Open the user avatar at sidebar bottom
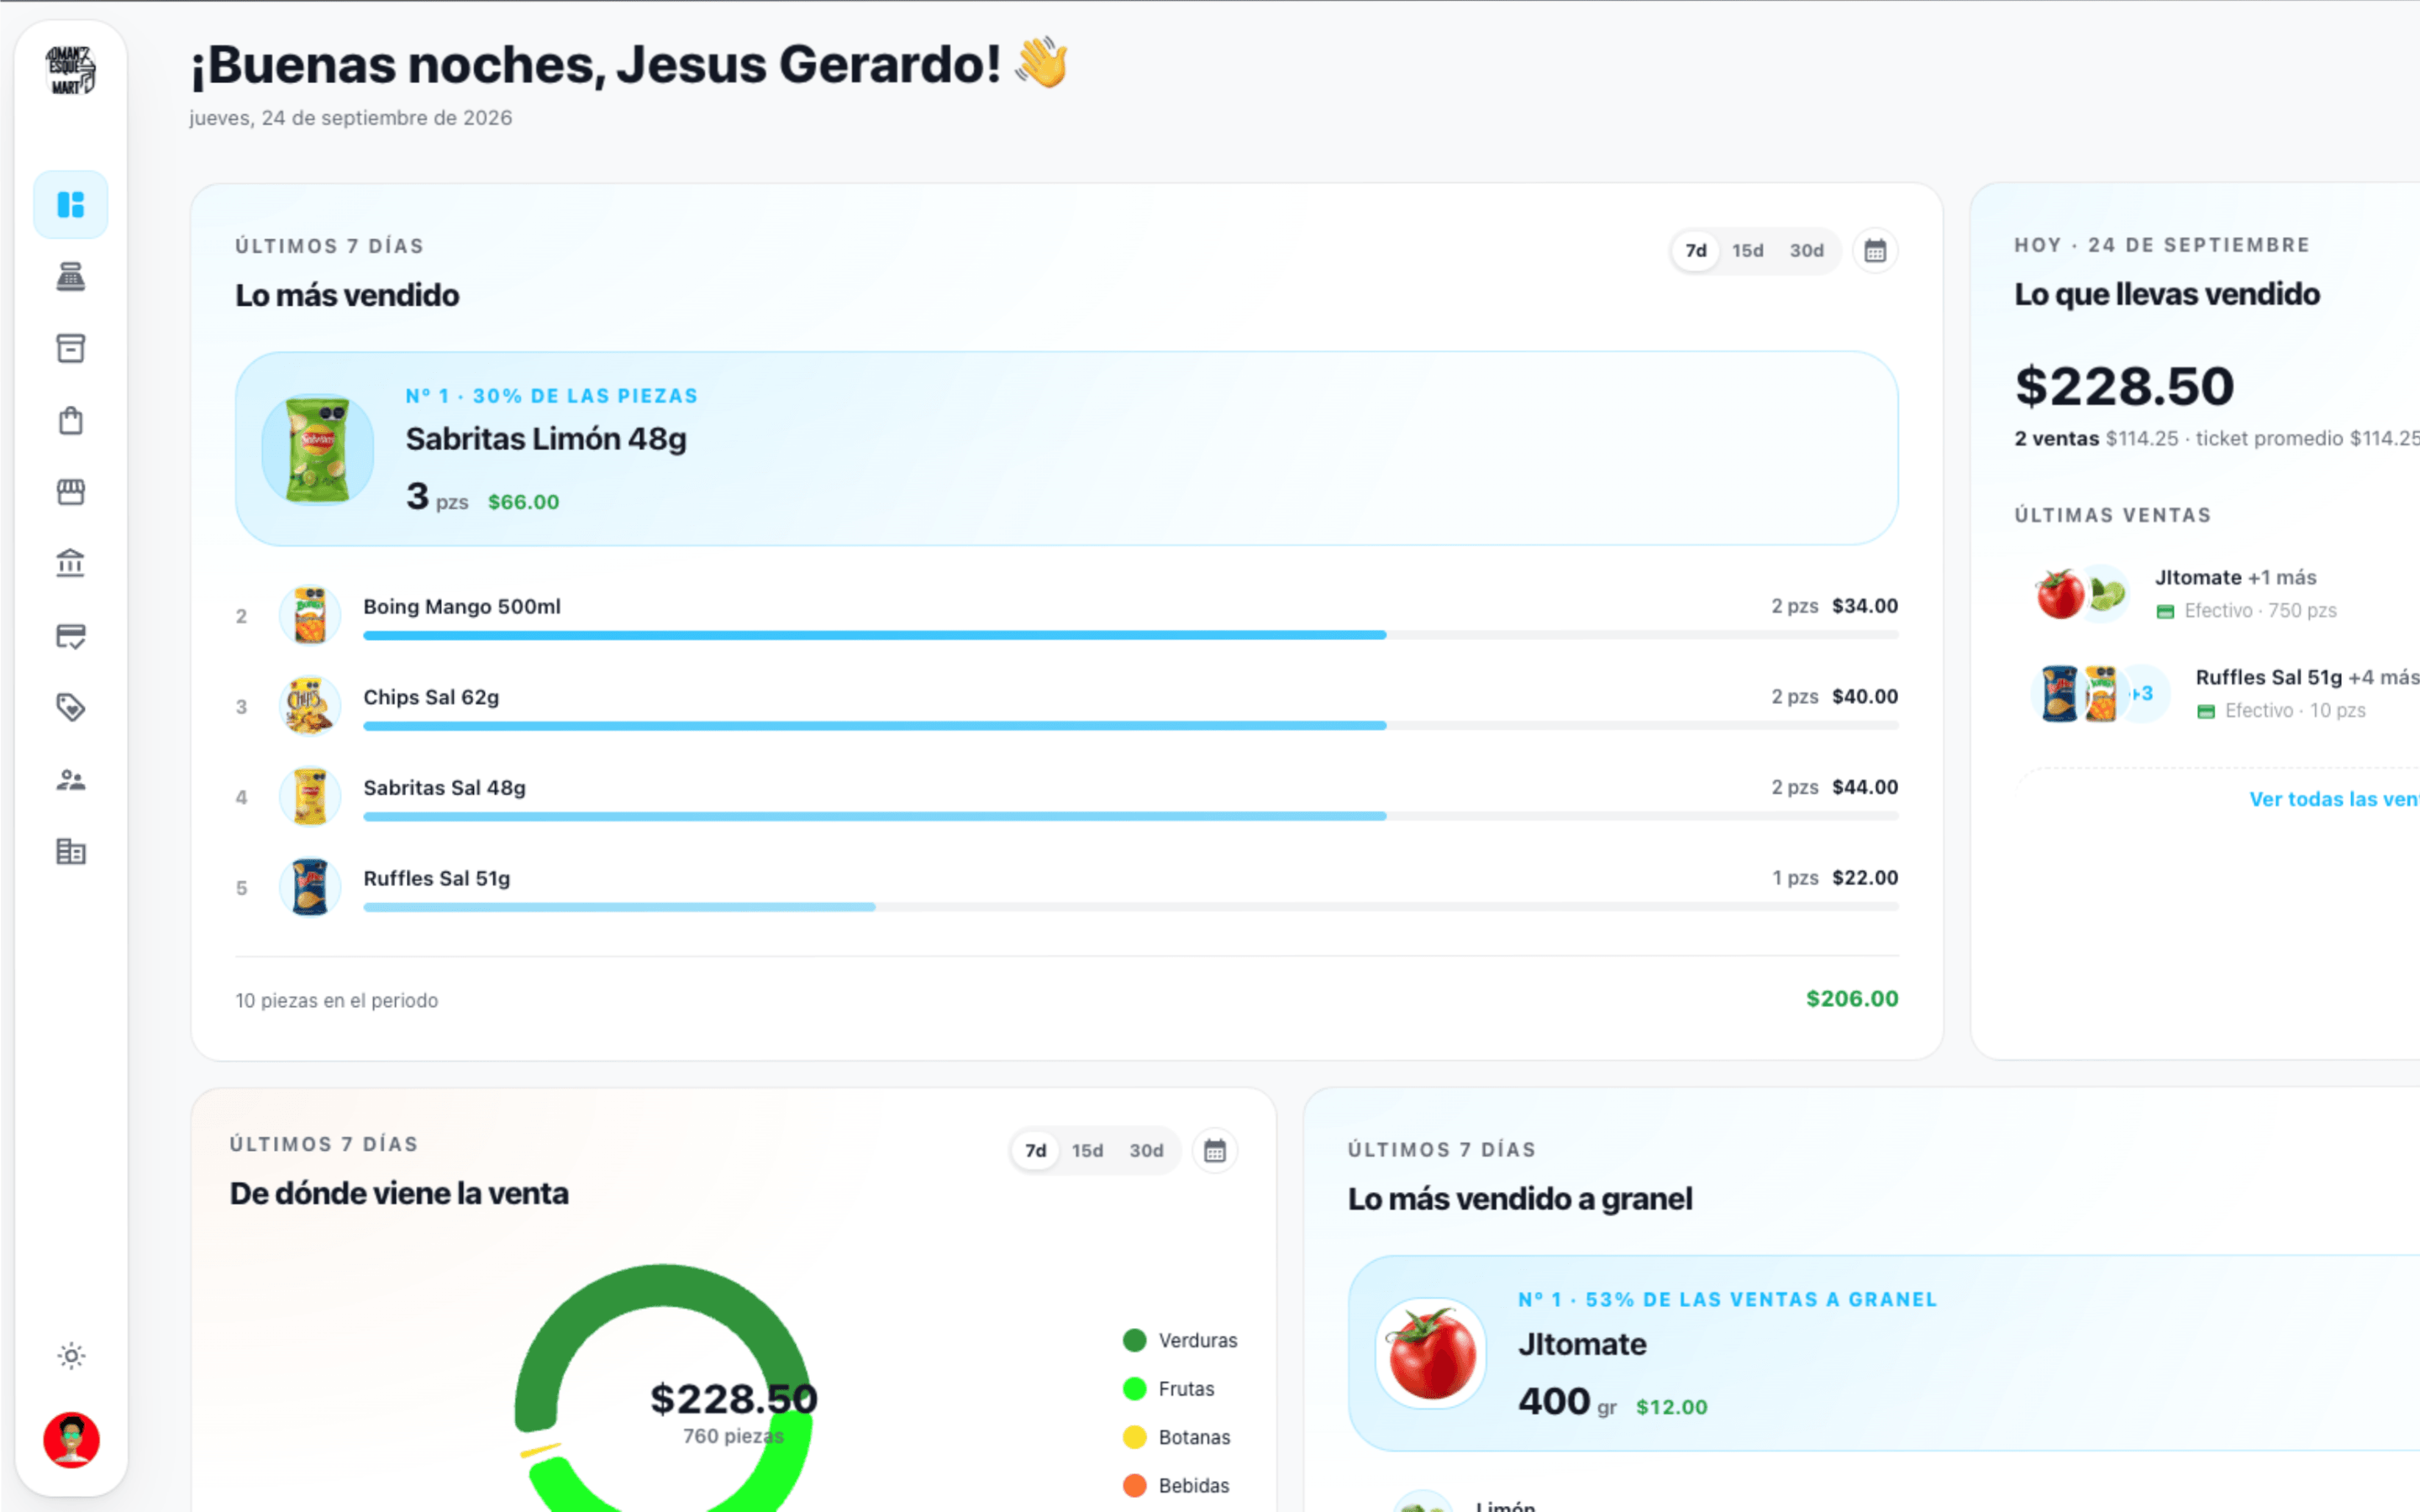The height and width of the screenshot is (1512, 2420). coord(71,1440)
